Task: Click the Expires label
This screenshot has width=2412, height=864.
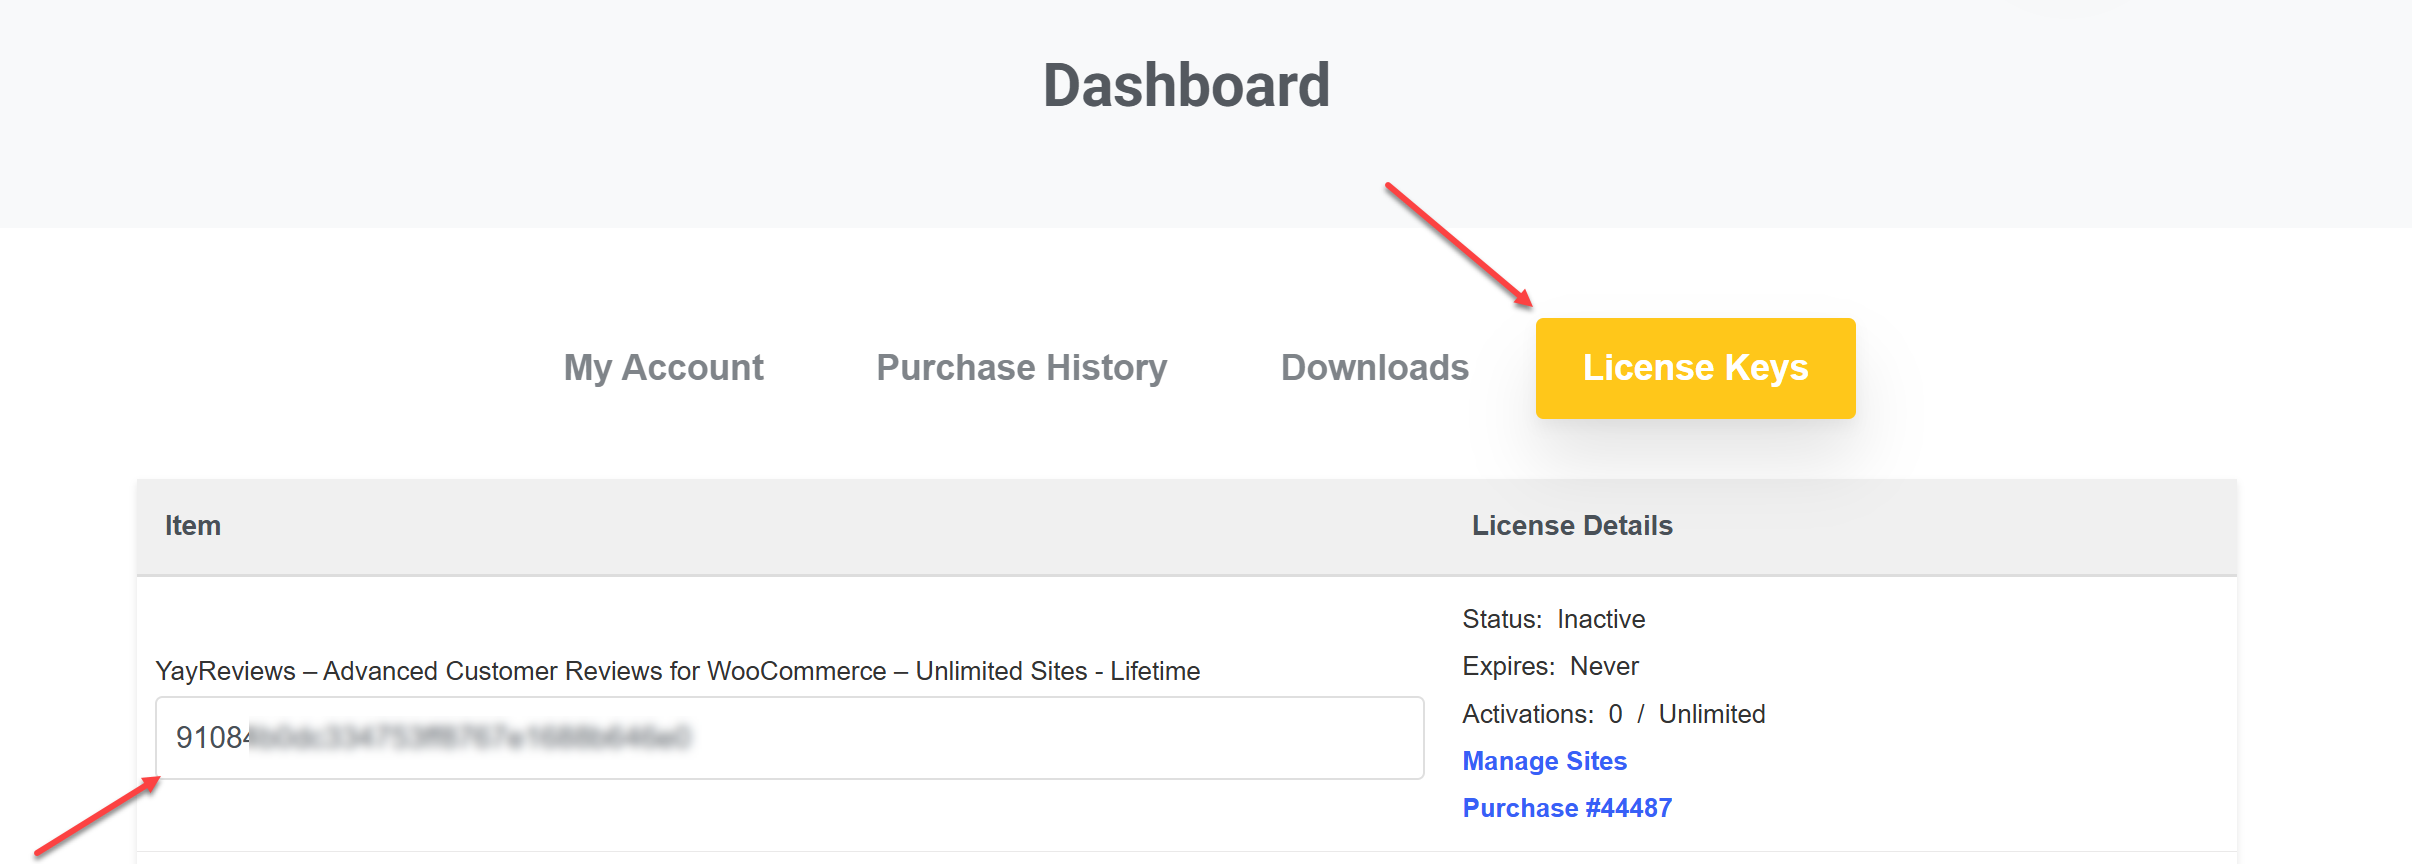Action: (x=1508, y=666)
